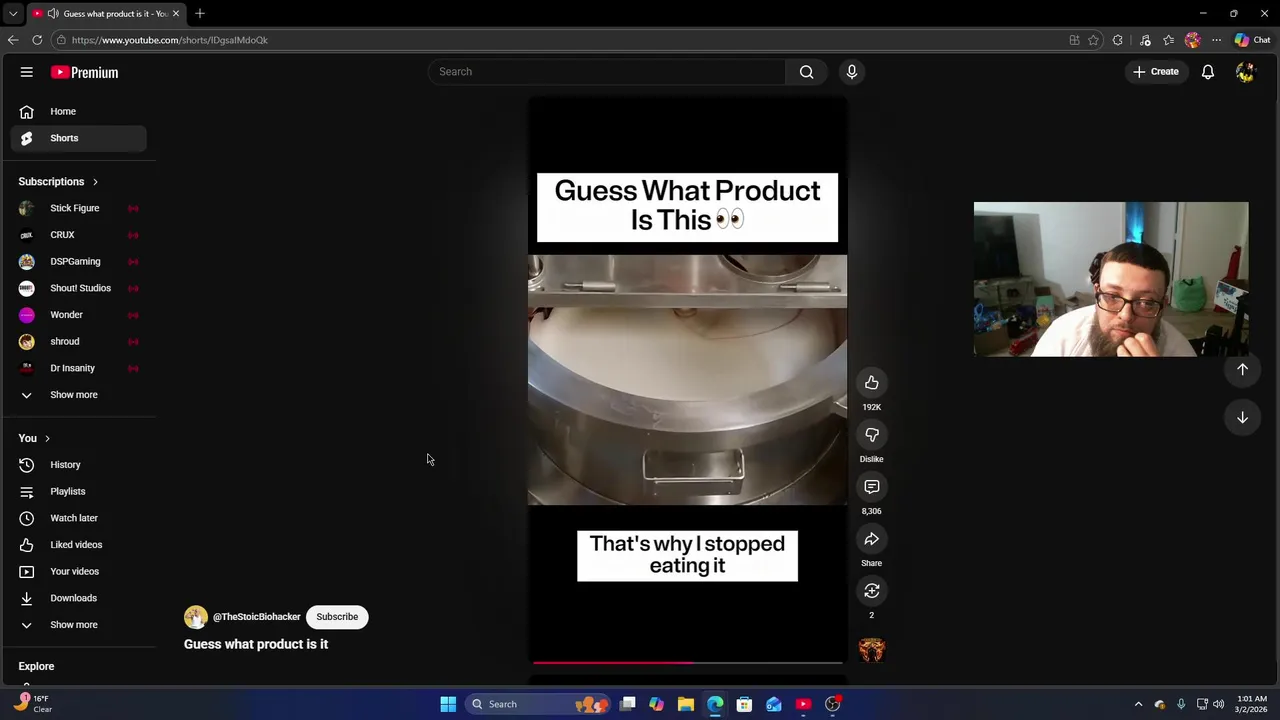This screenshot has height=720, width=1280.
Task: Open watch History
Action: [79, 465]
